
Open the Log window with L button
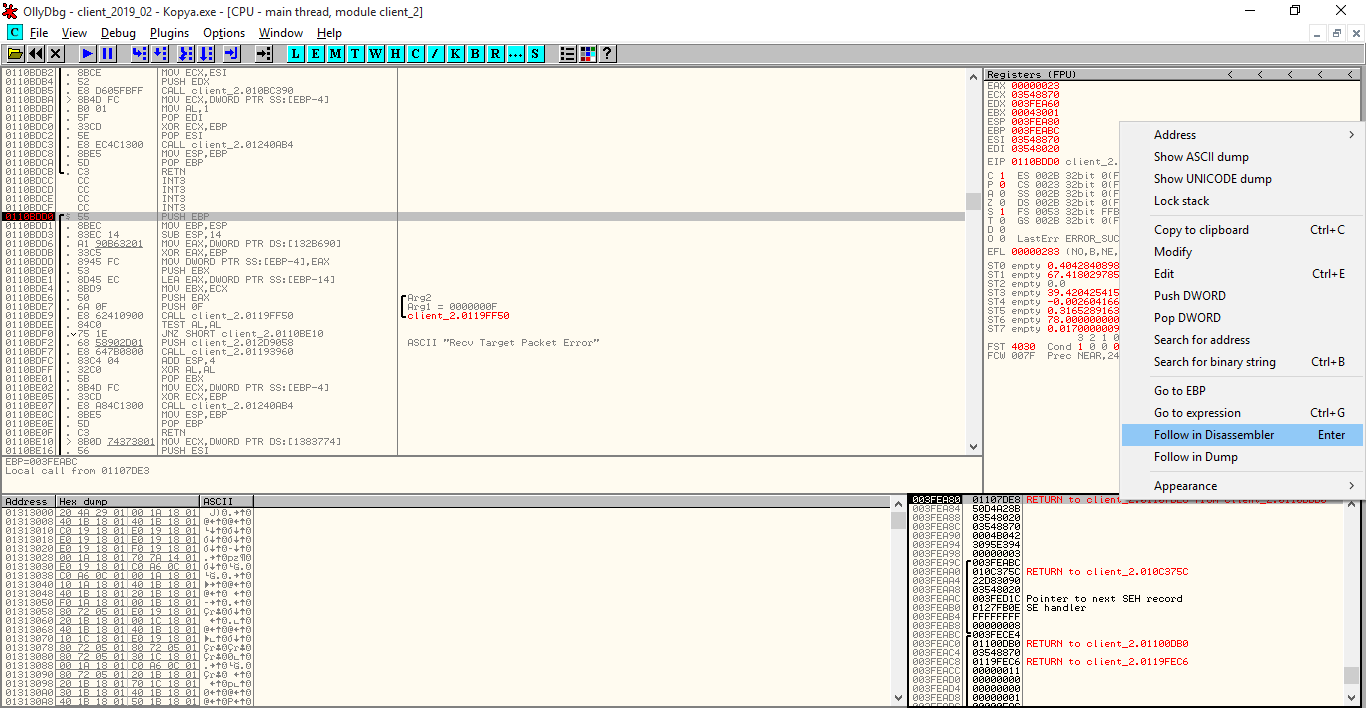tap(296, 53)
